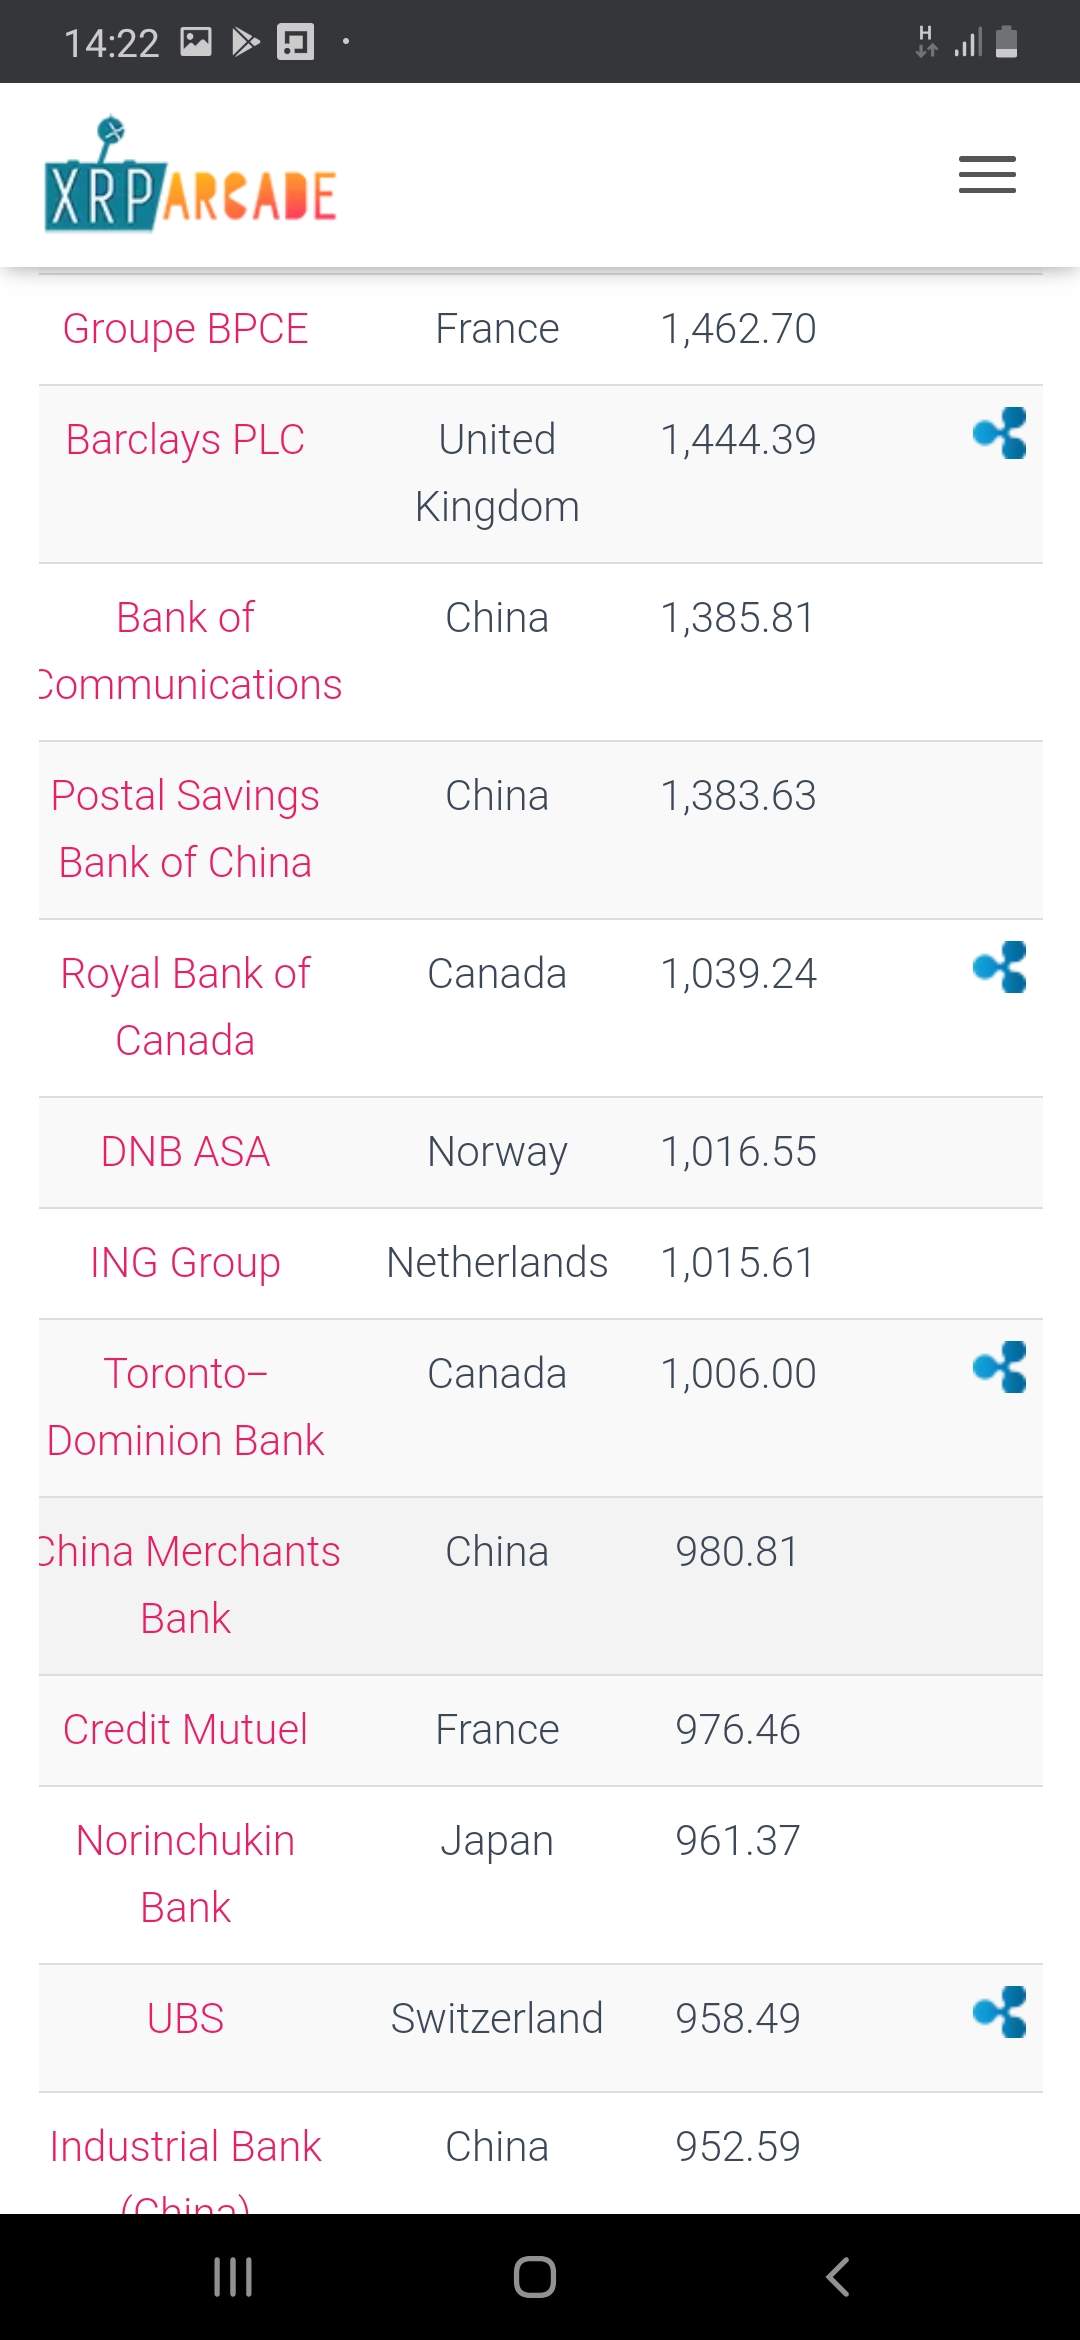The width and height of the screenshot is (1080, 2340).
Task: Open the Credit Mutuel link
Action: coord(185,1730)
